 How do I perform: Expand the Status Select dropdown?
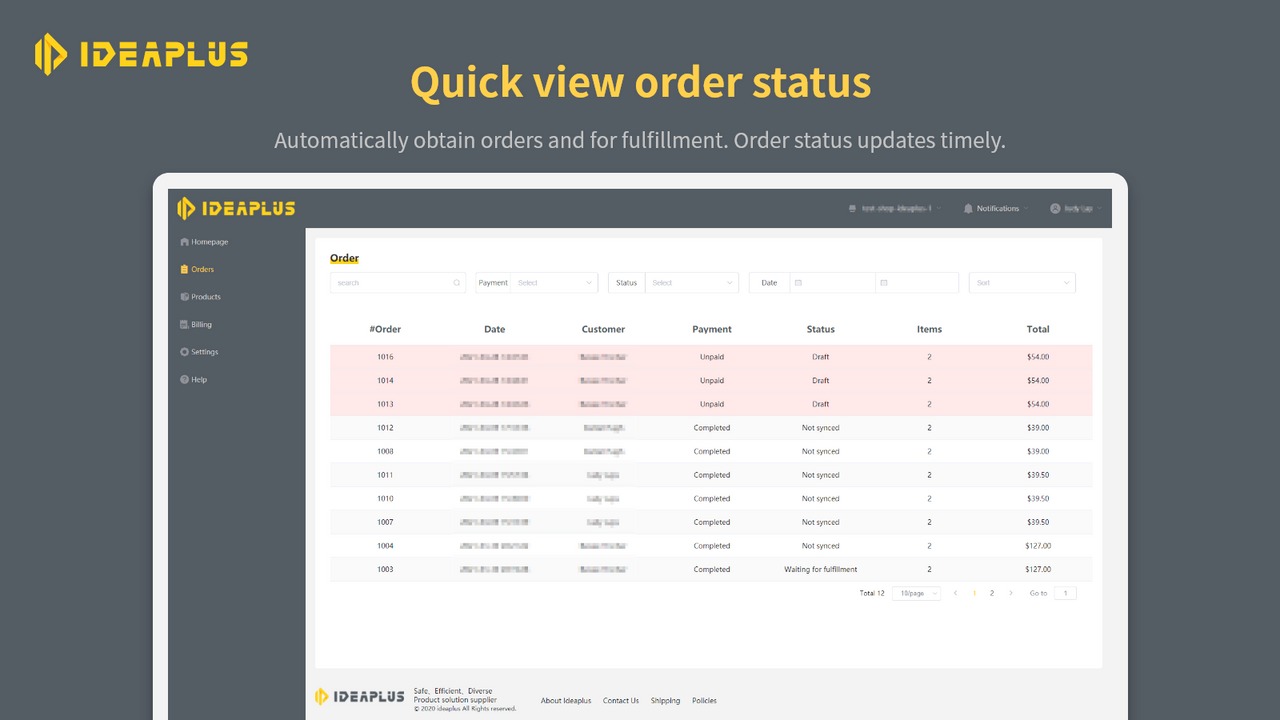coord(692,283)
